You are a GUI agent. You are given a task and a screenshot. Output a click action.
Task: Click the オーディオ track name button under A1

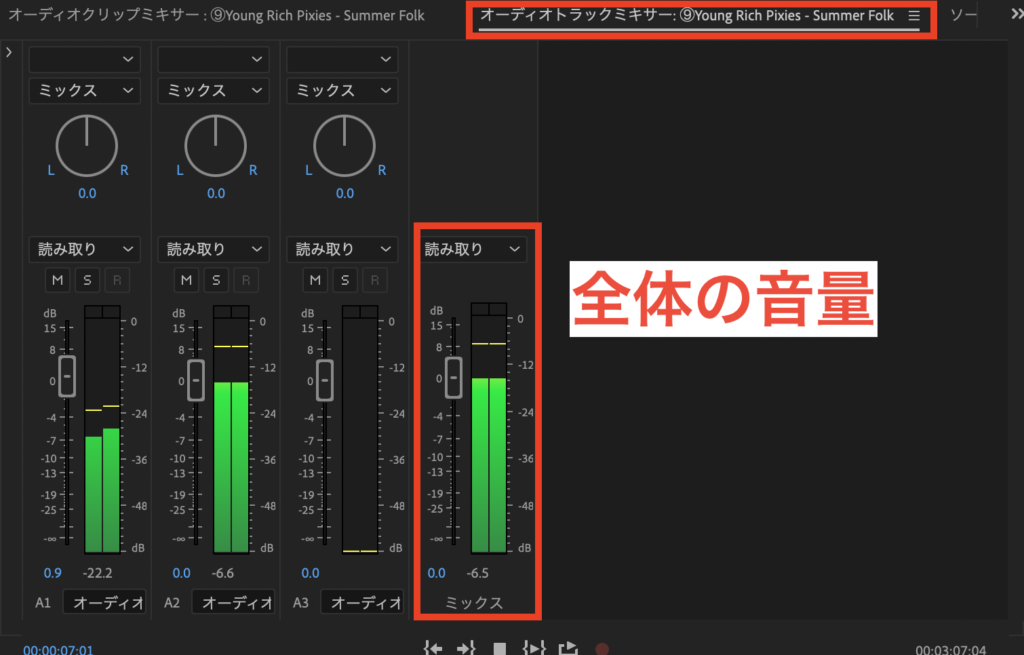pyautogui.click(x=104, y=601)
